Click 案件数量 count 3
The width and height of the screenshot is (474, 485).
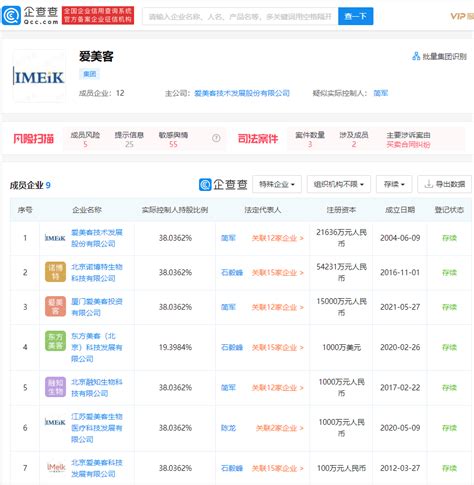coord(310,144)
